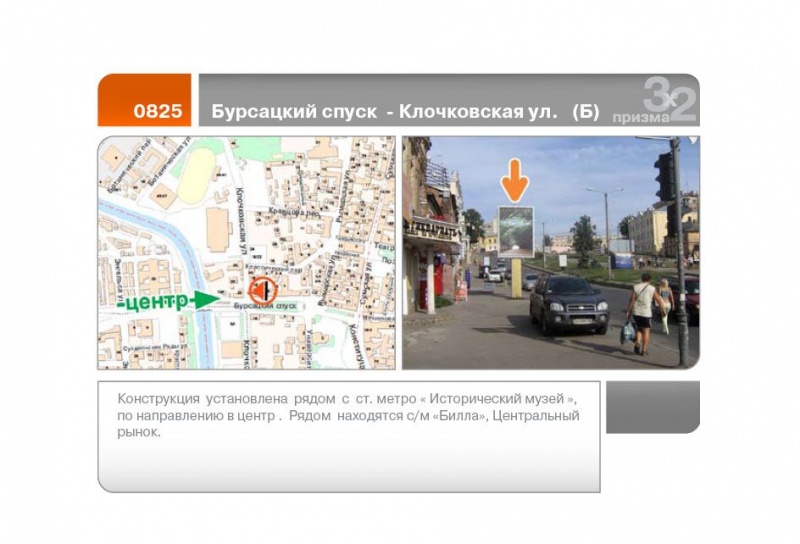Viewport: 800px width, 544px height.
Task: Click the black SUV in the photo
Action: (x=568, y=303)
